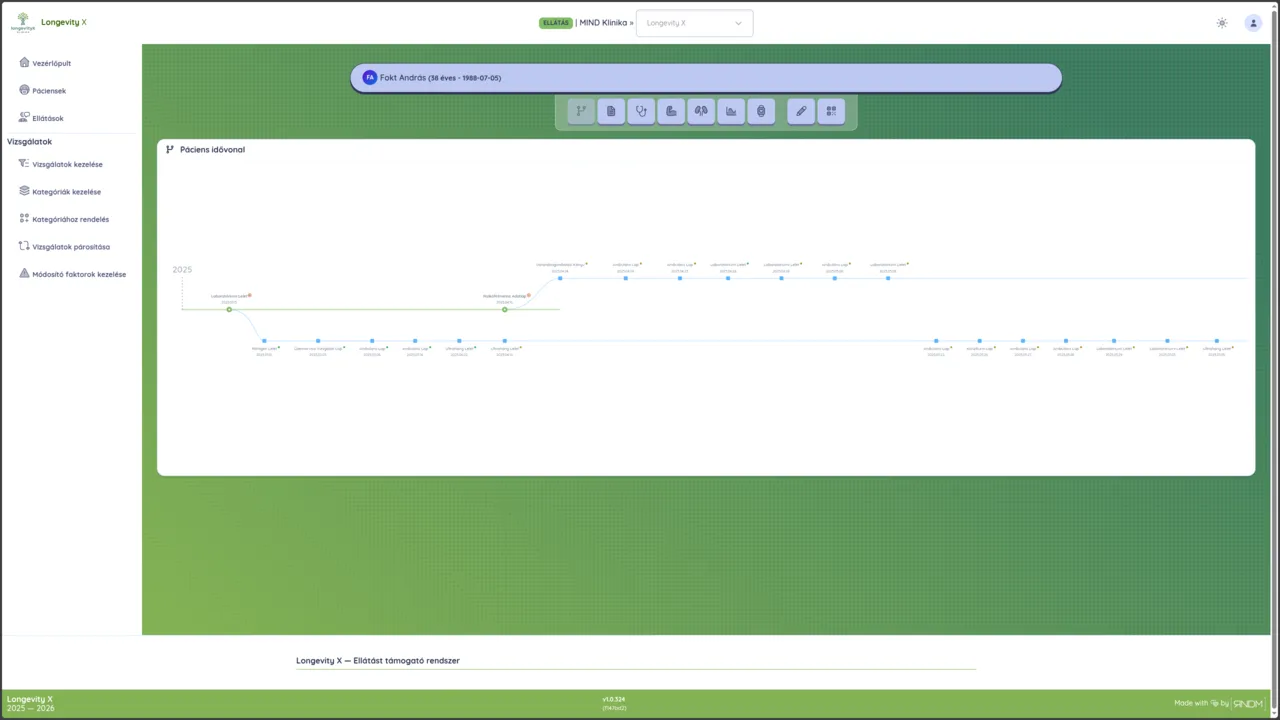
Task: Click the Longevity X tree logo
Action: (x=23, y=22)
